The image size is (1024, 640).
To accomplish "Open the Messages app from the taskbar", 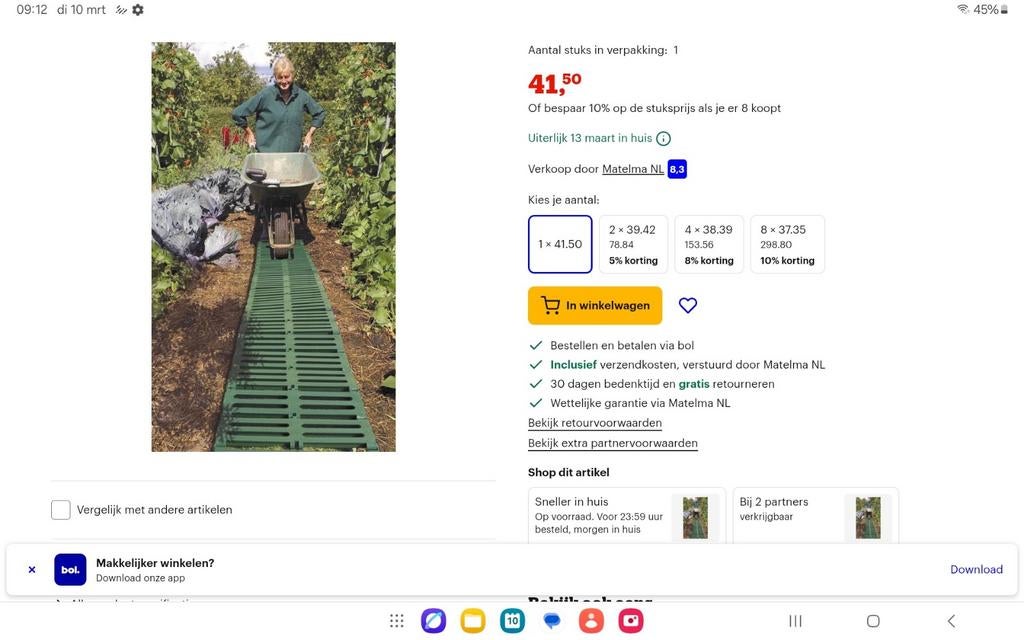I will pos(551,620).
